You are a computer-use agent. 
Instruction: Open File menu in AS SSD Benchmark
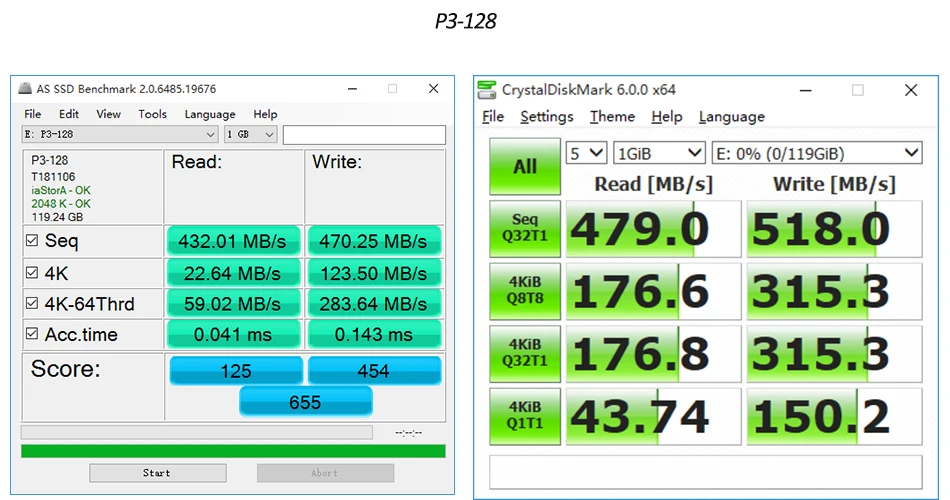33,114
